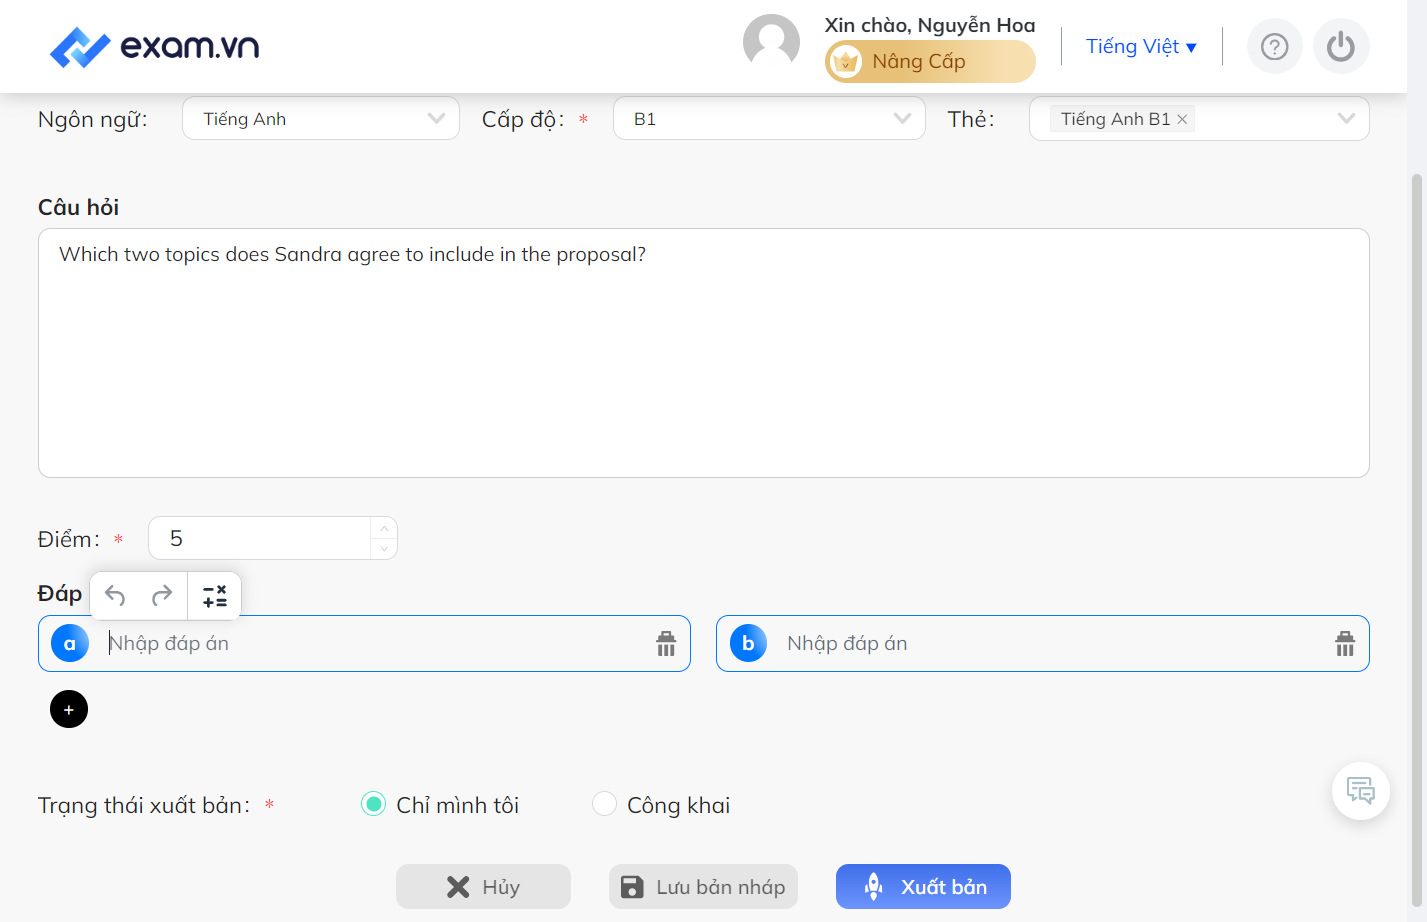The height and width of the screenshot is (922, 1427).
Task: Decrease the Điểm value with down arrow
Action: coord(385,549)
